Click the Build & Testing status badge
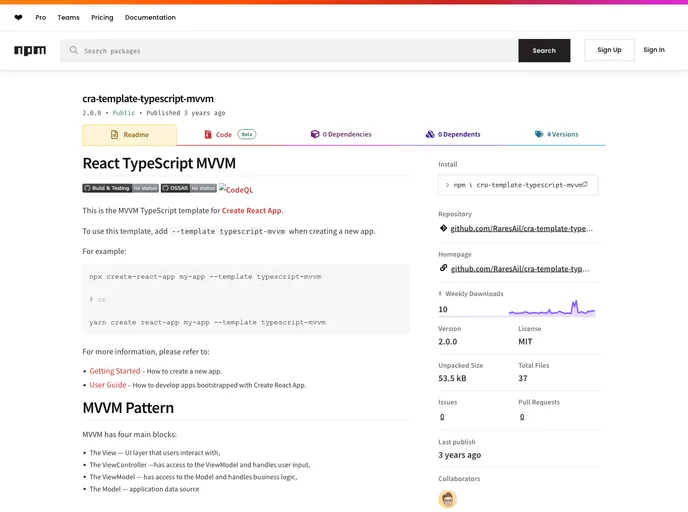Viewport: 688px width, 512px height. pyautogui.click(x=120, y=188)
